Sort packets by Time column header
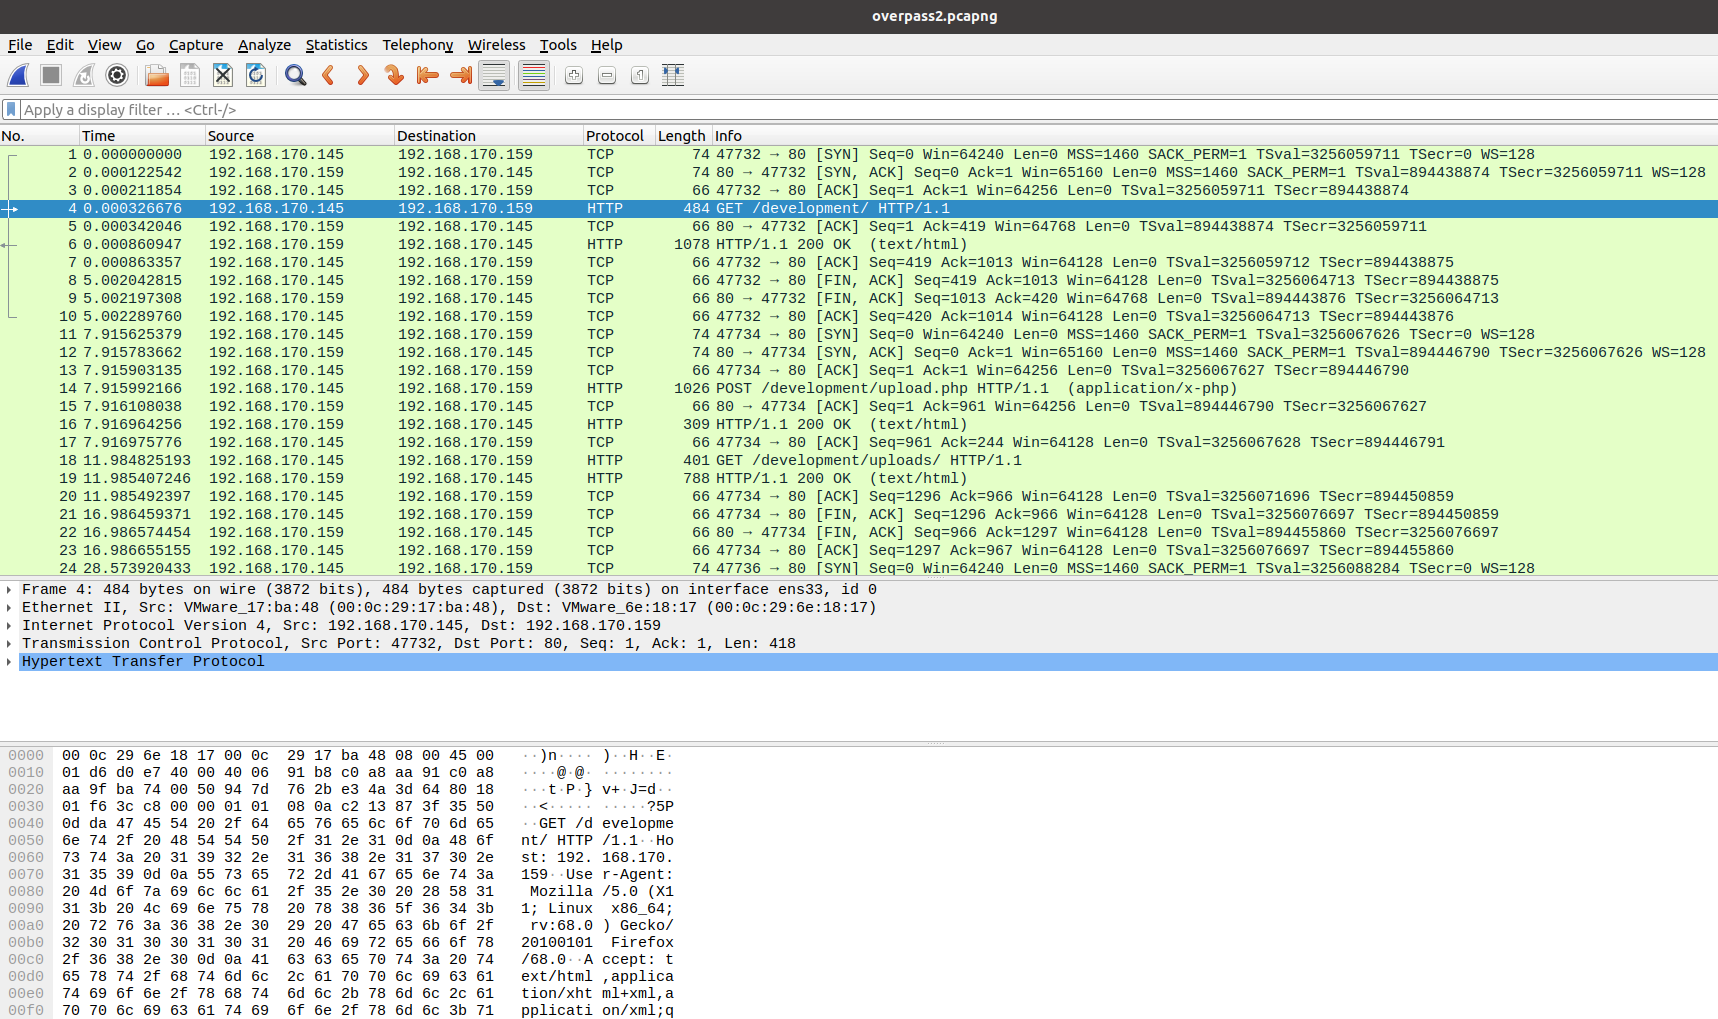This screenshot has width=1718, height=1019. pyautogui.click(x=141, y=136)
